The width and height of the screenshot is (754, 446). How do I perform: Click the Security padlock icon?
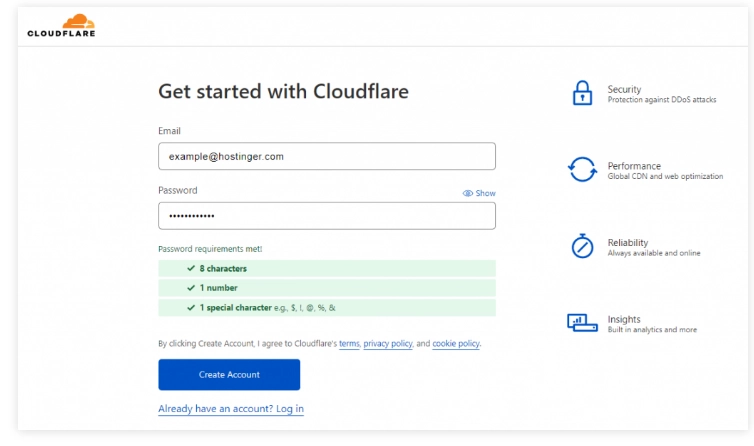tap(582, 93)
